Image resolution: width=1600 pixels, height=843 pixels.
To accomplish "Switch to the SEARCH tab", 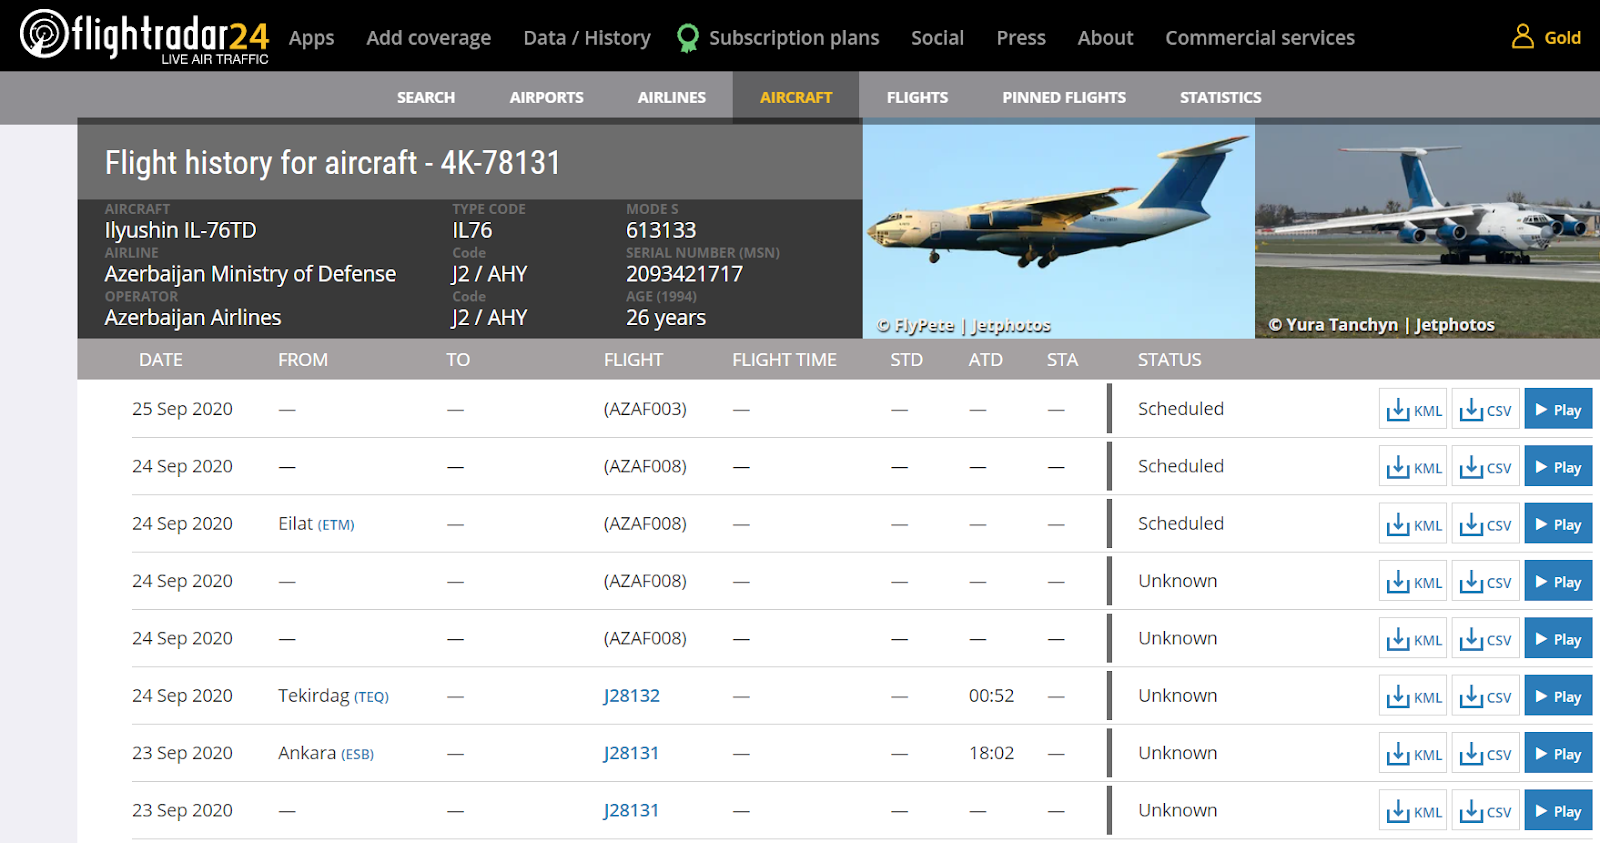I will point(426,97).
